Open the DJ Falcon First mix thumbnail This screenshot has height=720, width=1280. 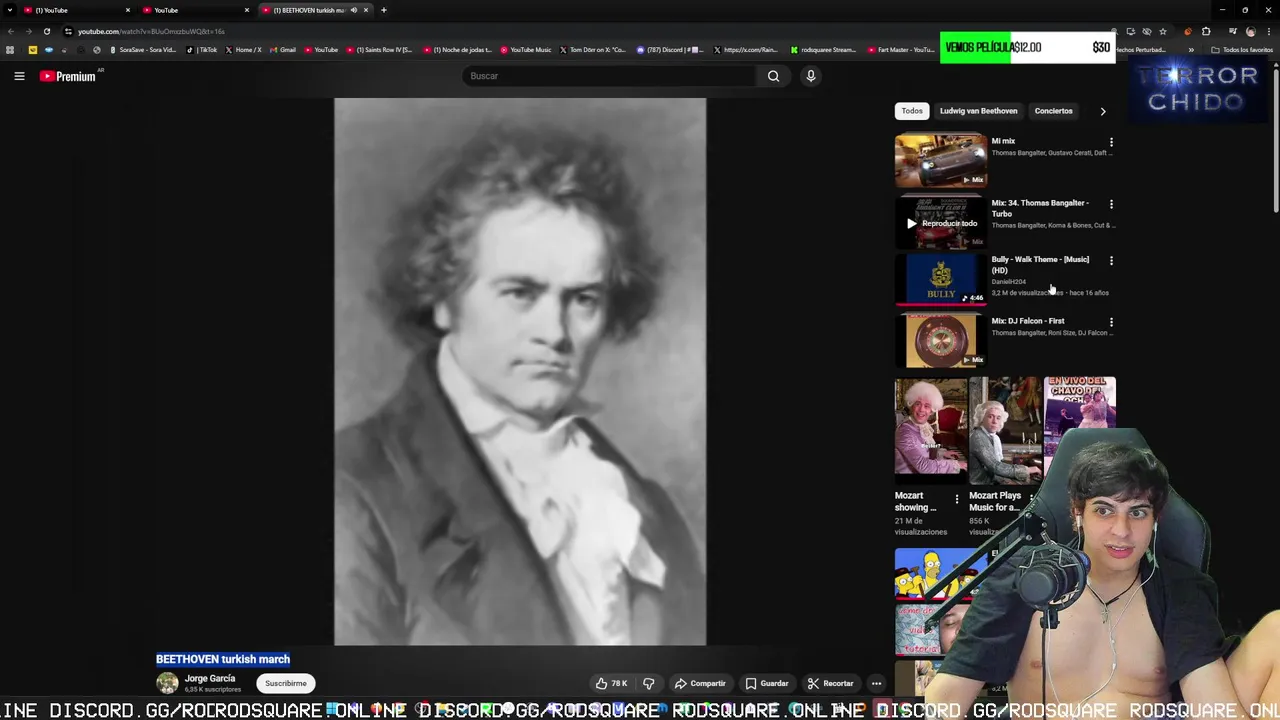pyautogui.click(x=941, y=341)
